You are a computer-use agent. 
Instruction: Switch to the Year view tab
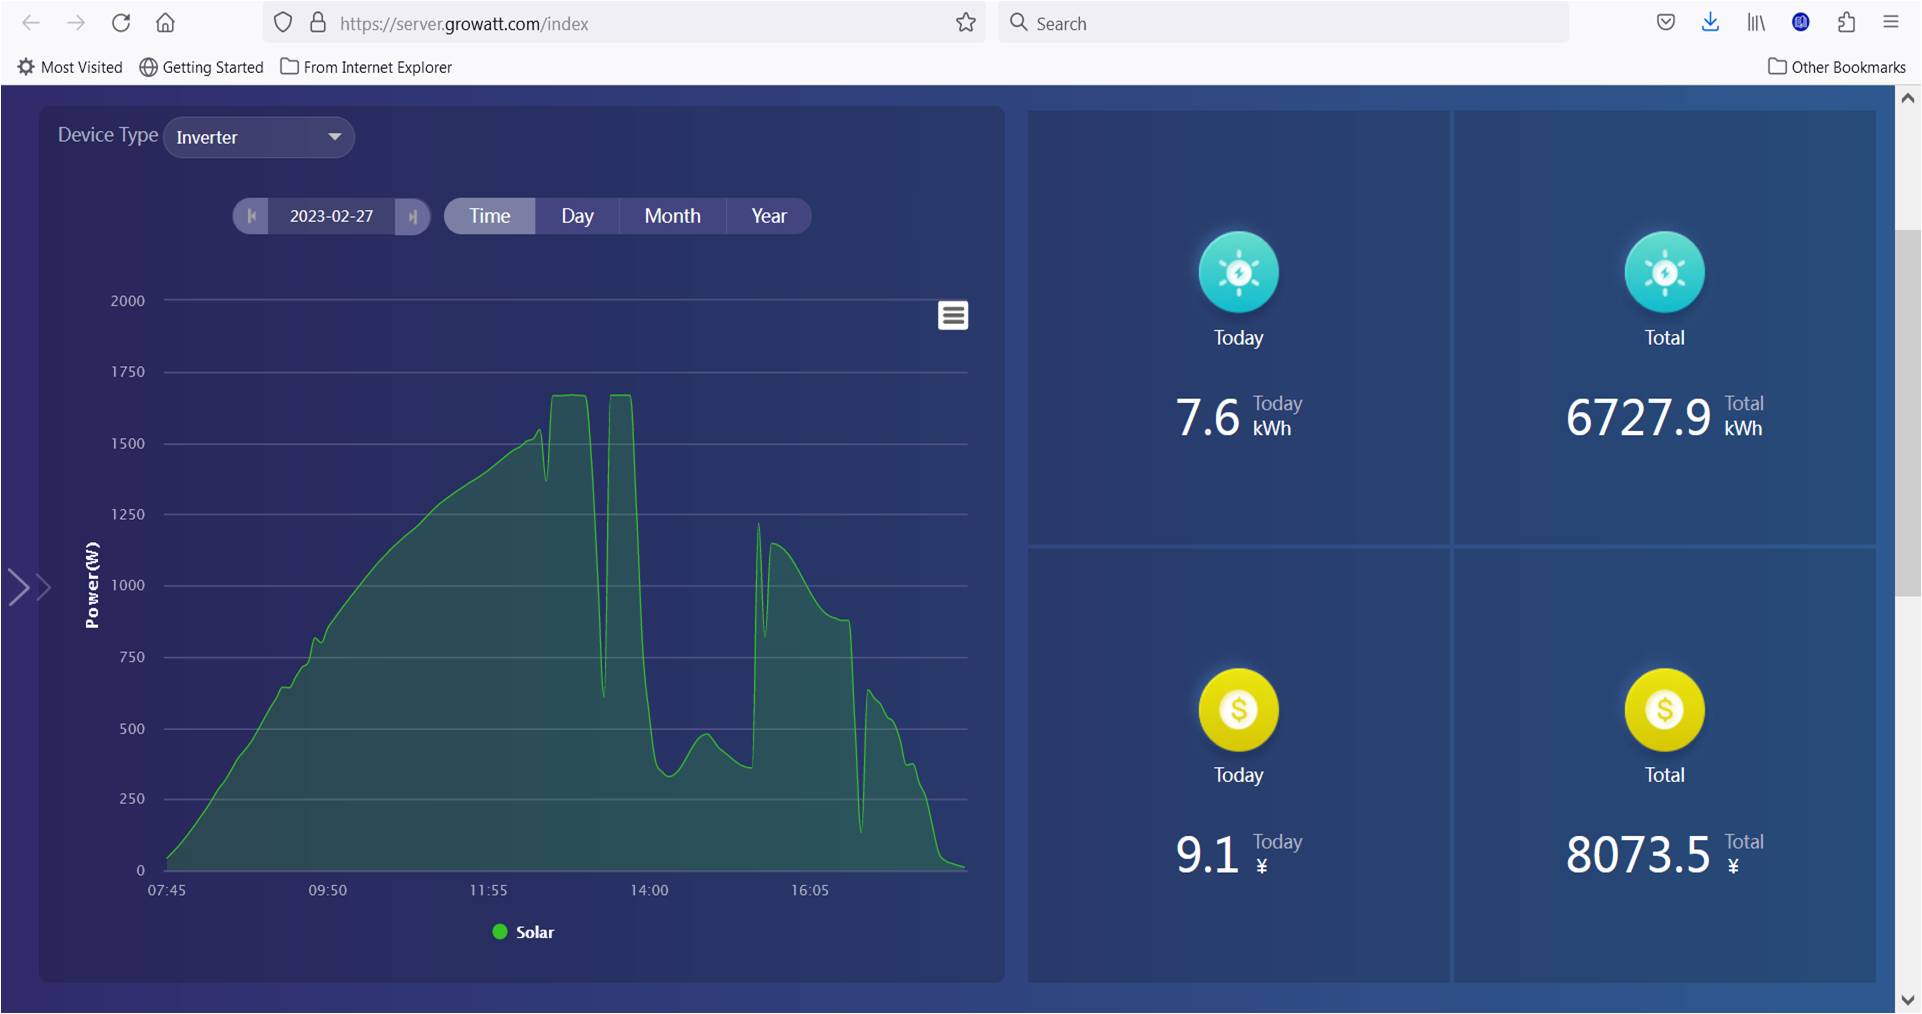pyautogui.click(x=768, y=216)
